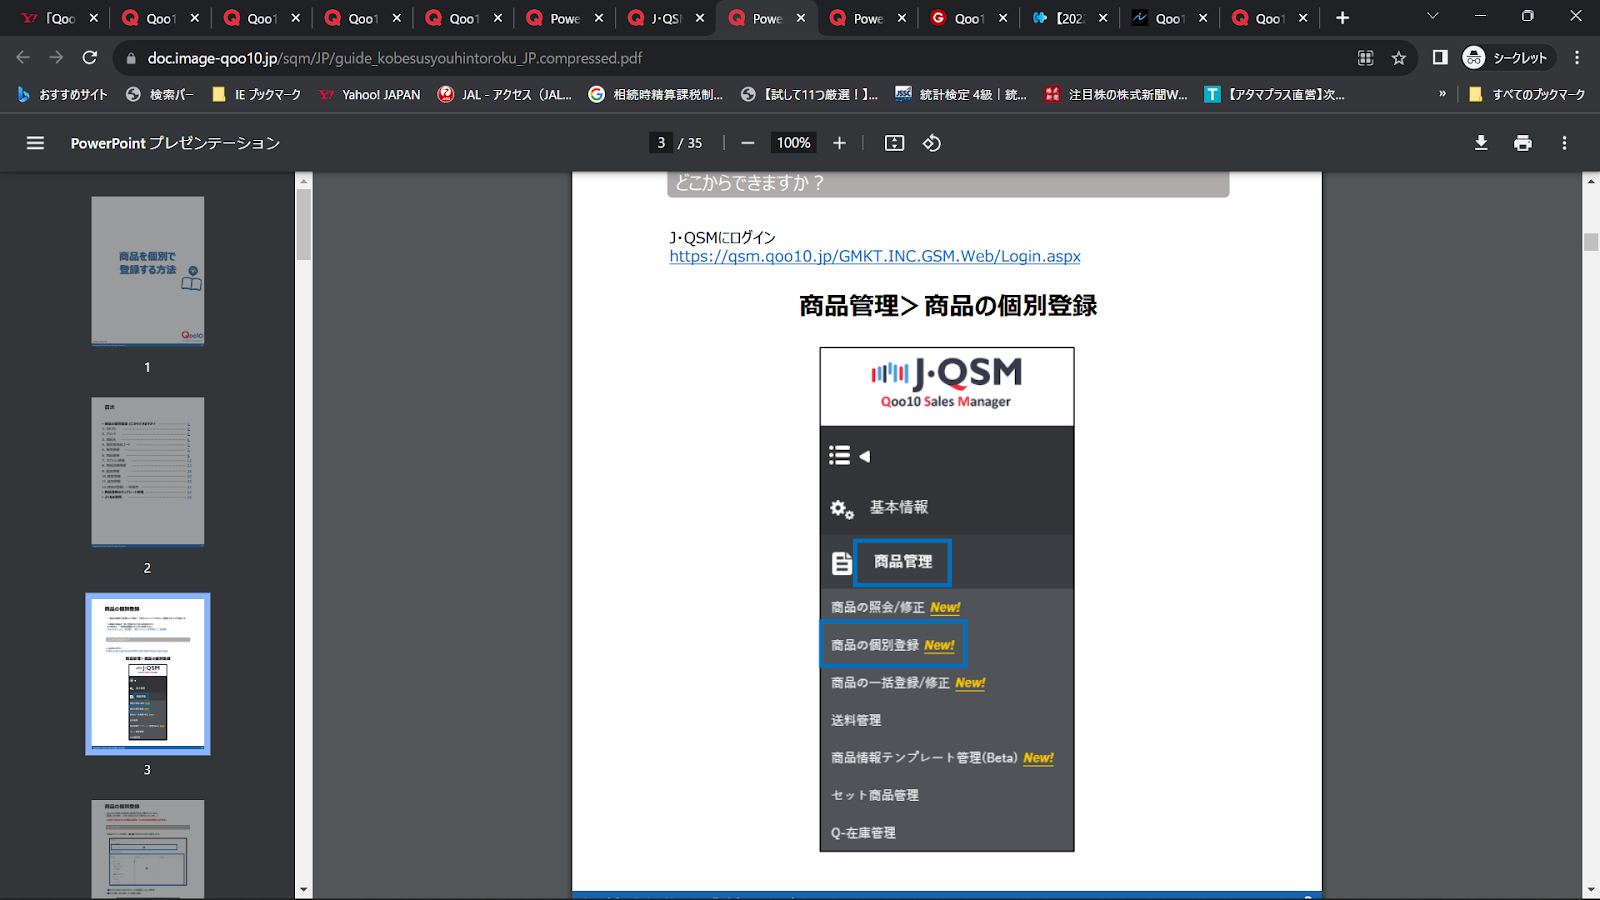The width and height of the screenshot is (1600, 900).
Task: Show hidden bookmarks overflow chevron
Action: (x=1442, y=94)
